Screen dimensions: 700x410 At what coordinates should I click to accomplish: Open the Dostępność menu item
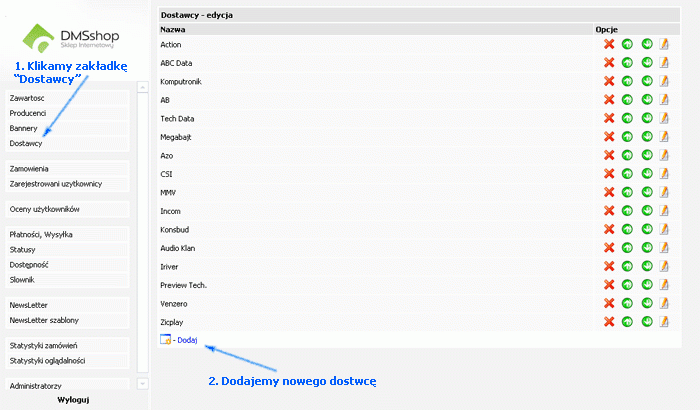point(67,265)
